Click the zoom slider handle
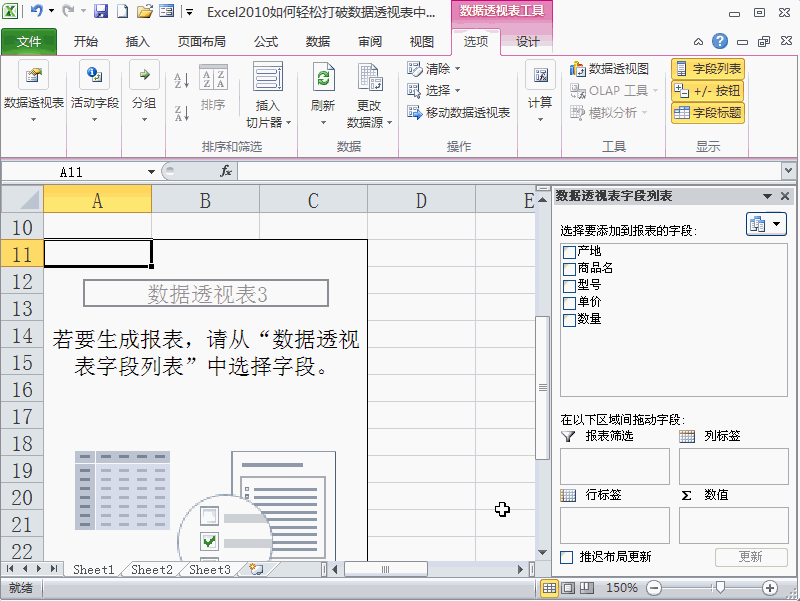800x601 pixels. click(720, 588)
